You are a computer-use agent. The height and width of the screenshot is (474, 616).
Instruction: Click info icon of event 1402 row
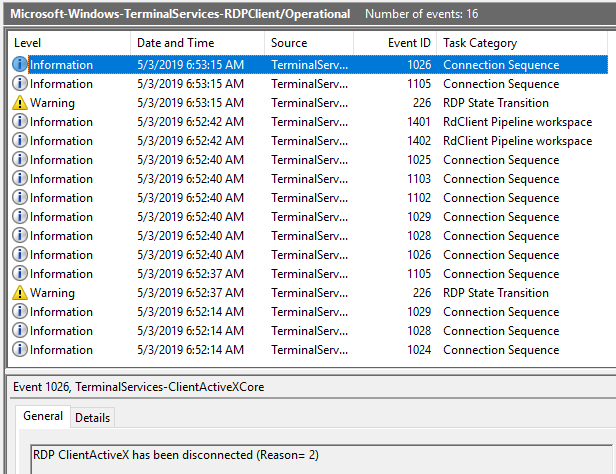20,140
